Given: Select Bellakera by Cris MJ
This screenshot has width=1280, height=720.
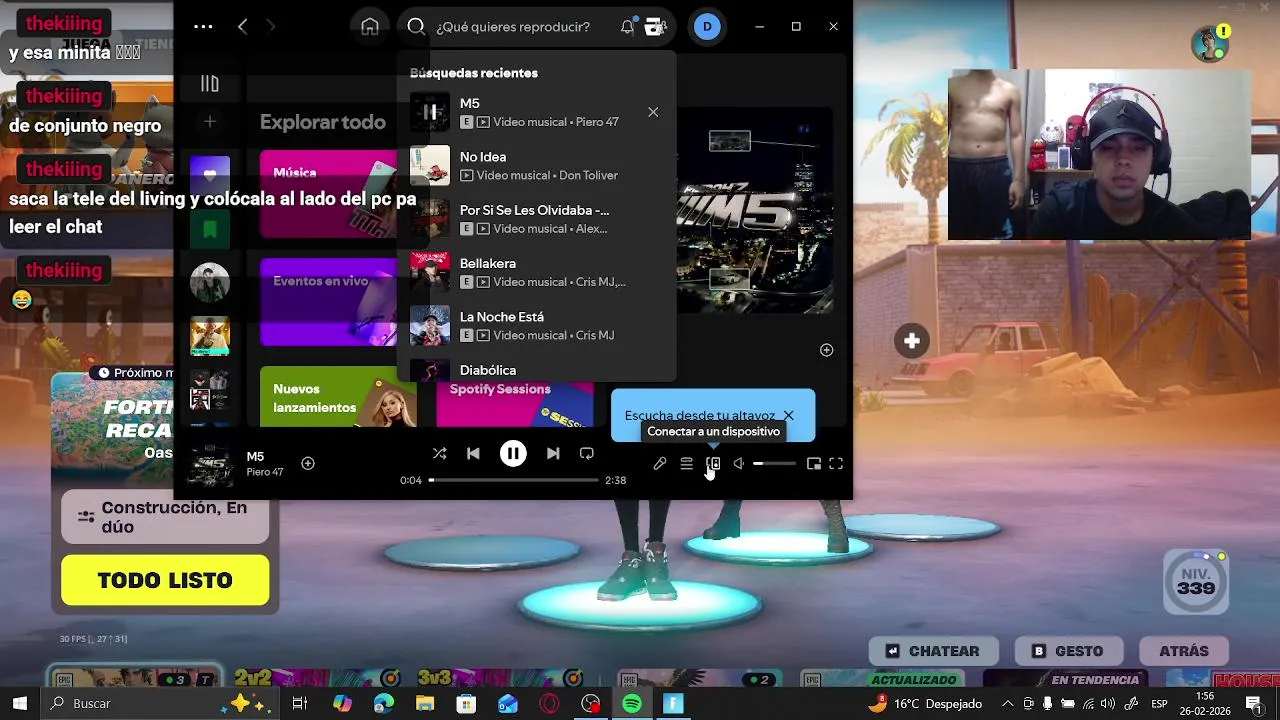Looking at the screenshot, I should click(x=536, y=272).
